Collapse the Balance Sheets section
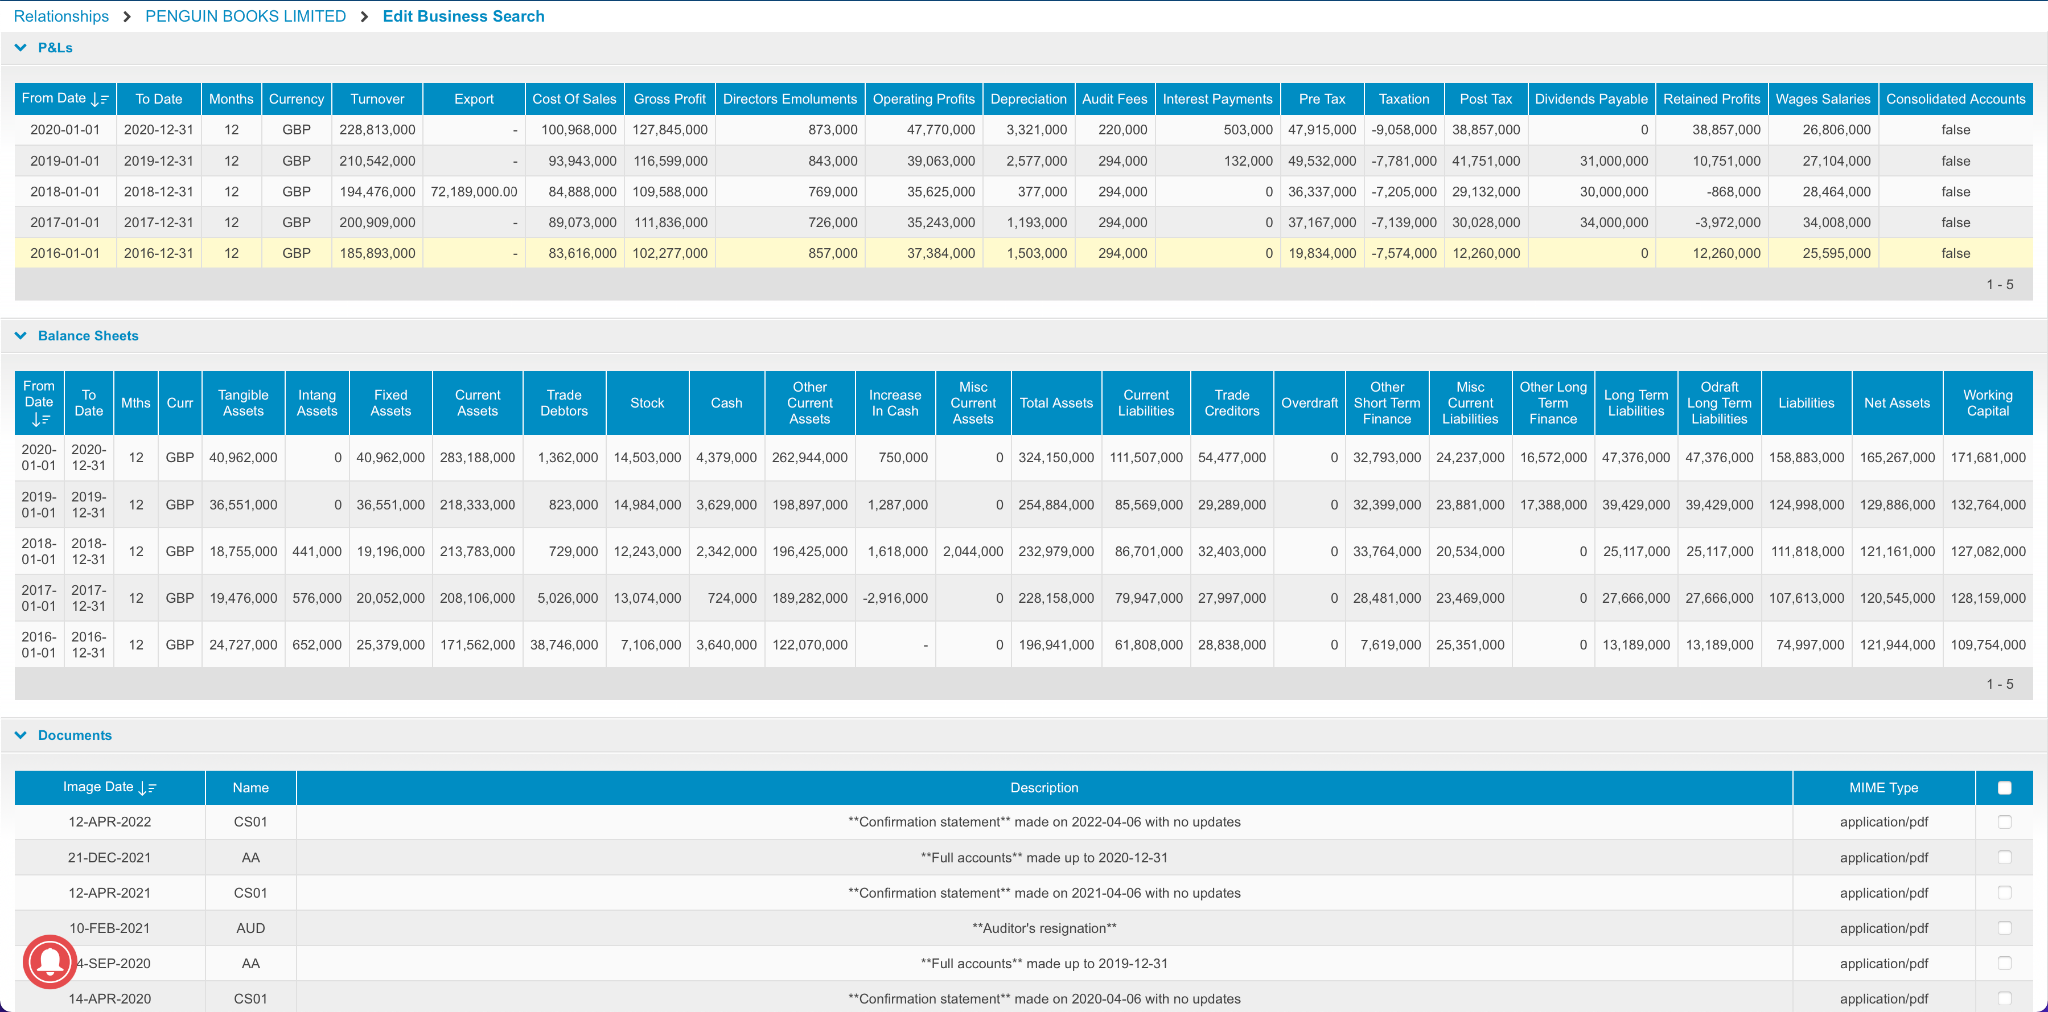2048x1012 pixels. pos(21,336)
